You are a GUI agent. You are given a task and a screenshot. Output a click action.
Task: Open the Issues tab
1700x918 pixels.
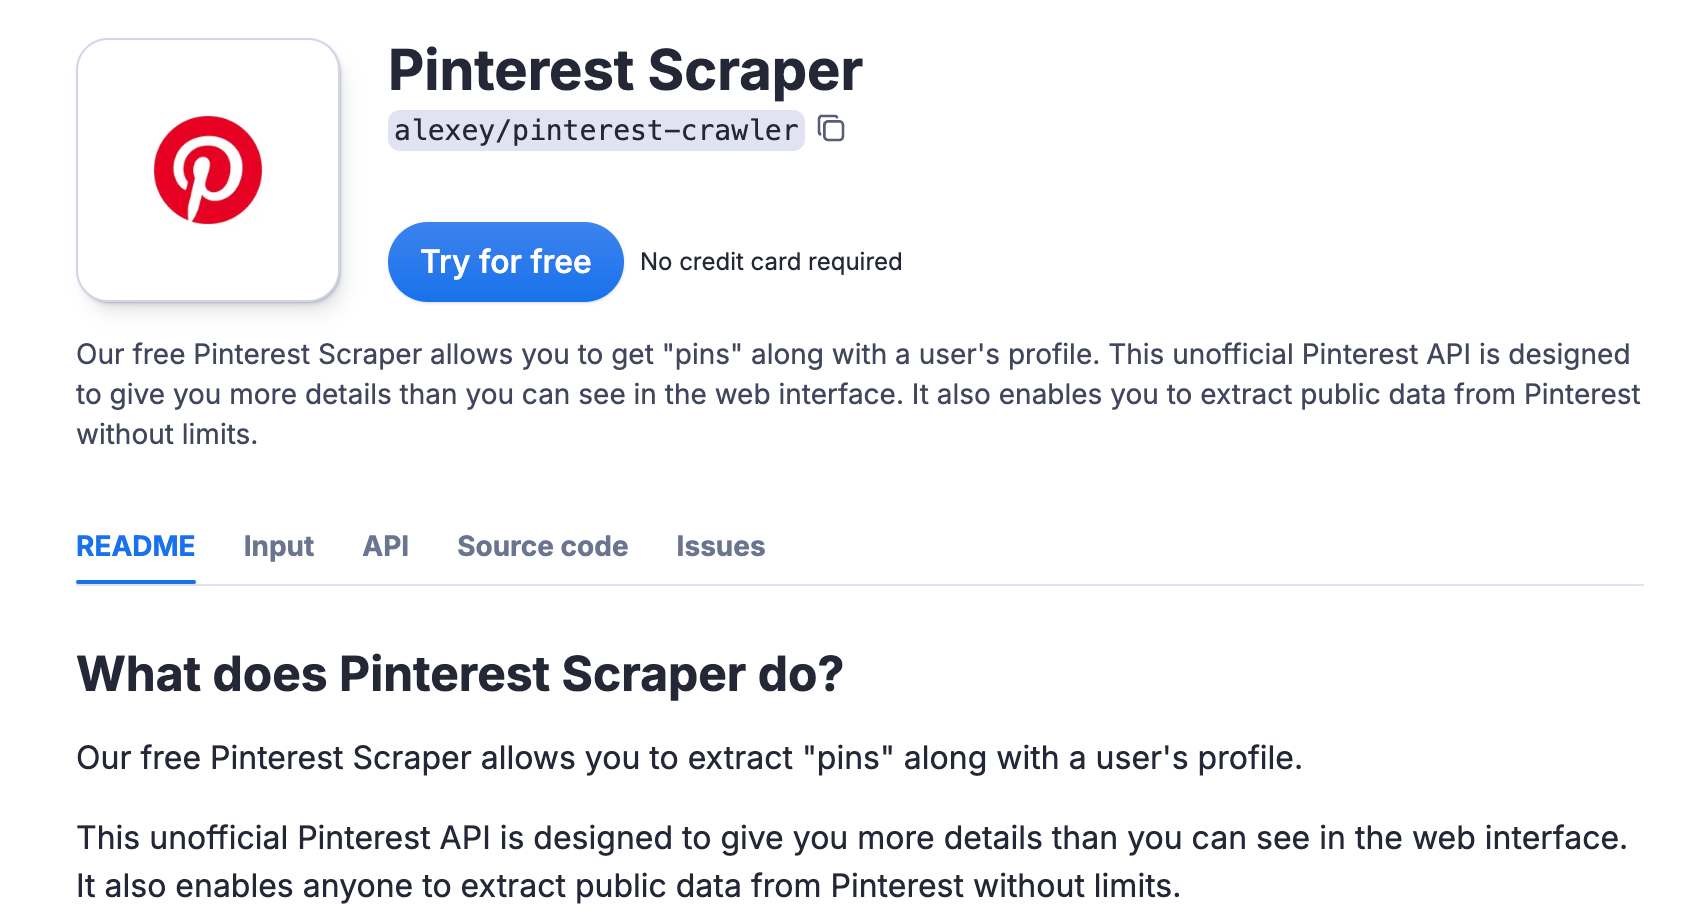pos(720,546)
